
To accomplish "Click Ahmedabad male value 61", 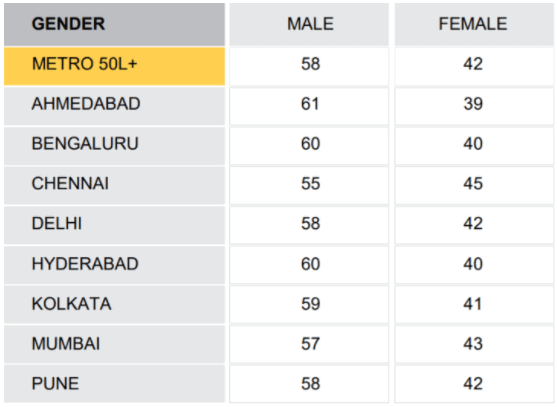I will tap(309, 106).
